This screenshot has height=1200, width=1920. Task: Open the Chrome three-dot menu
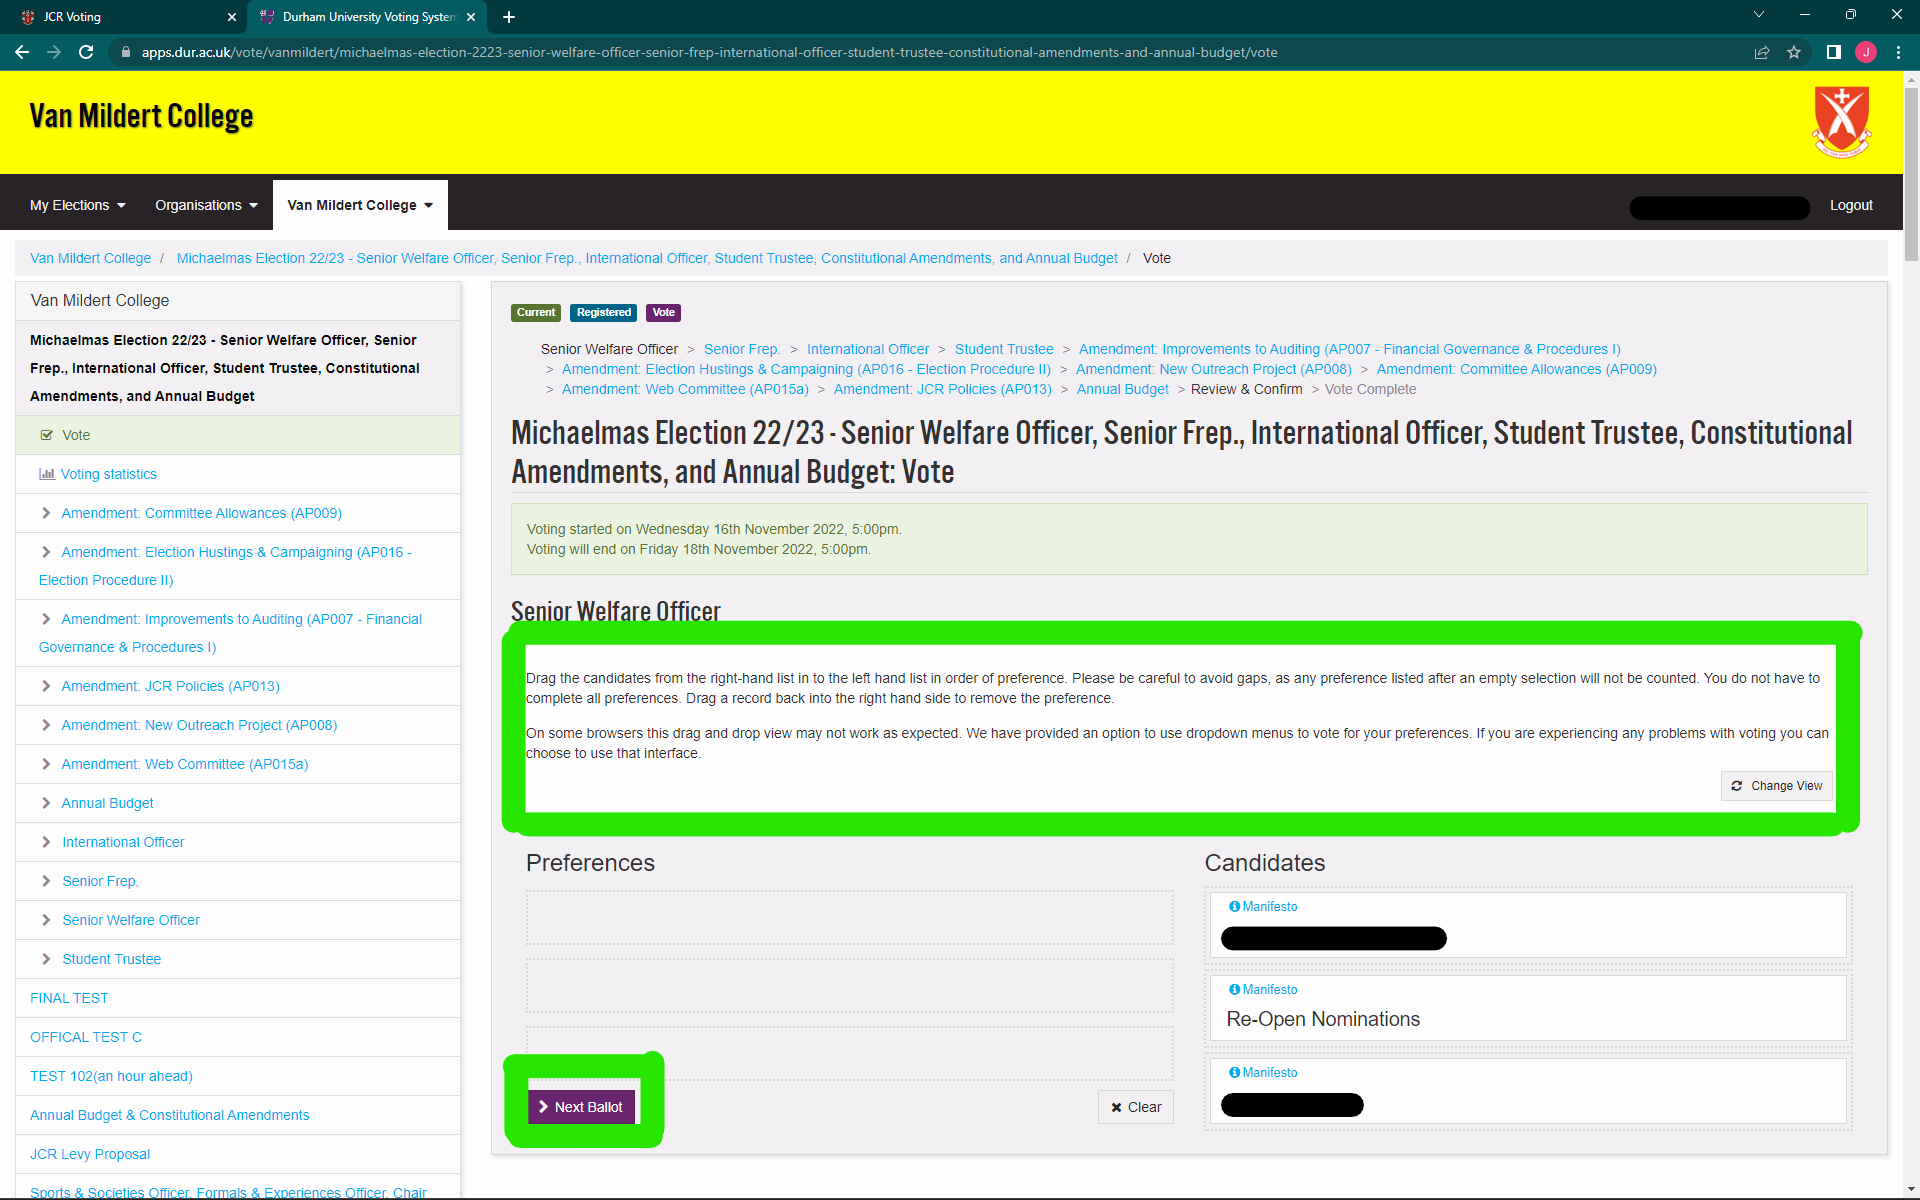click(1898, 52)
